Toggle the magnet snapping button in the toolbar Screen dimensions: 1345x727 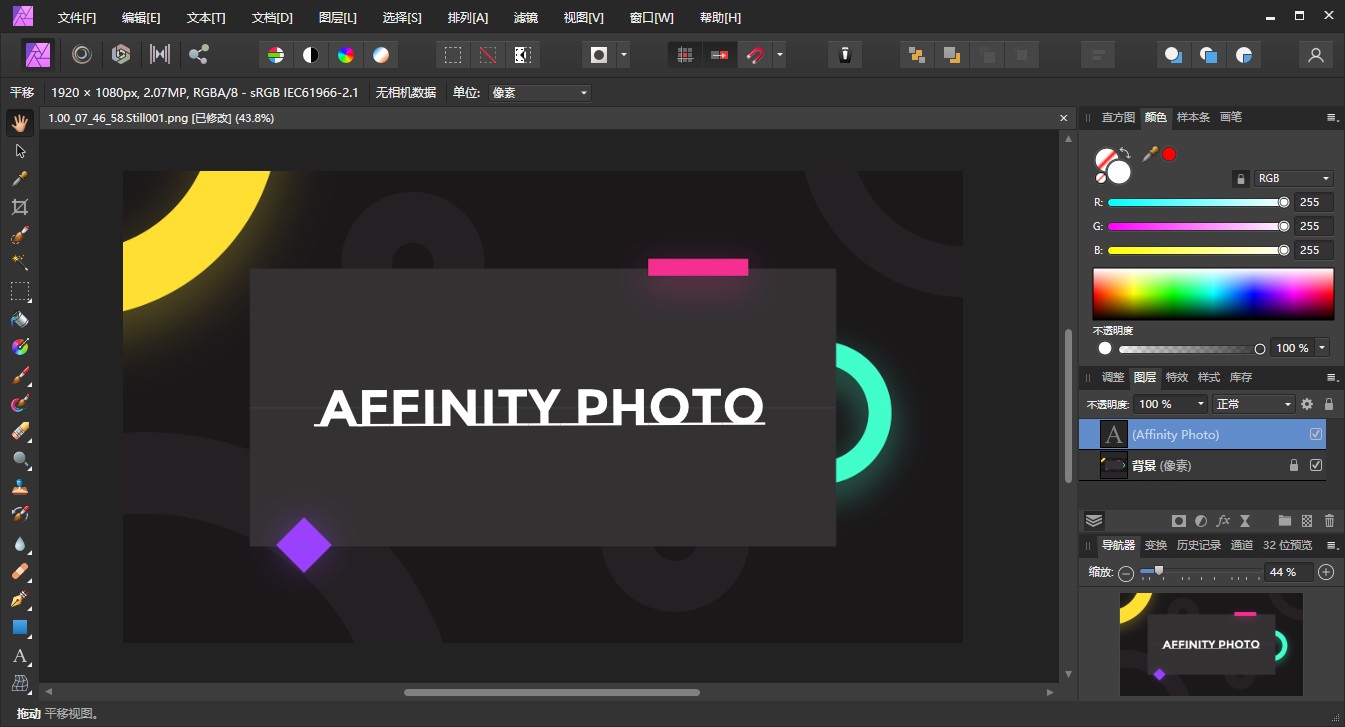tap(755, 55)
